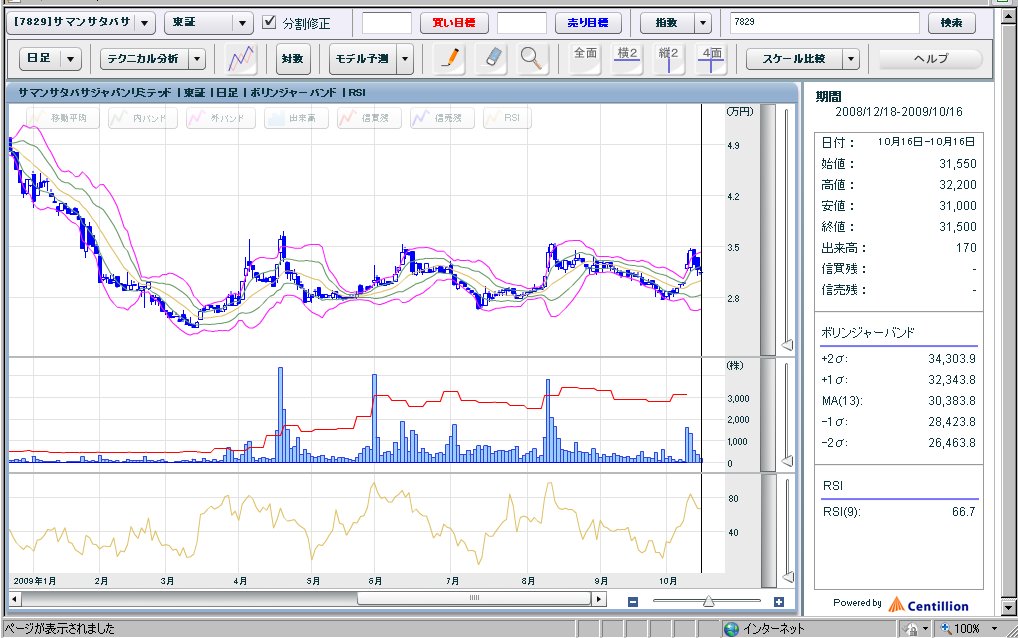
Task: Choose the 4面 four-panel layout
Action: [710, 59]
